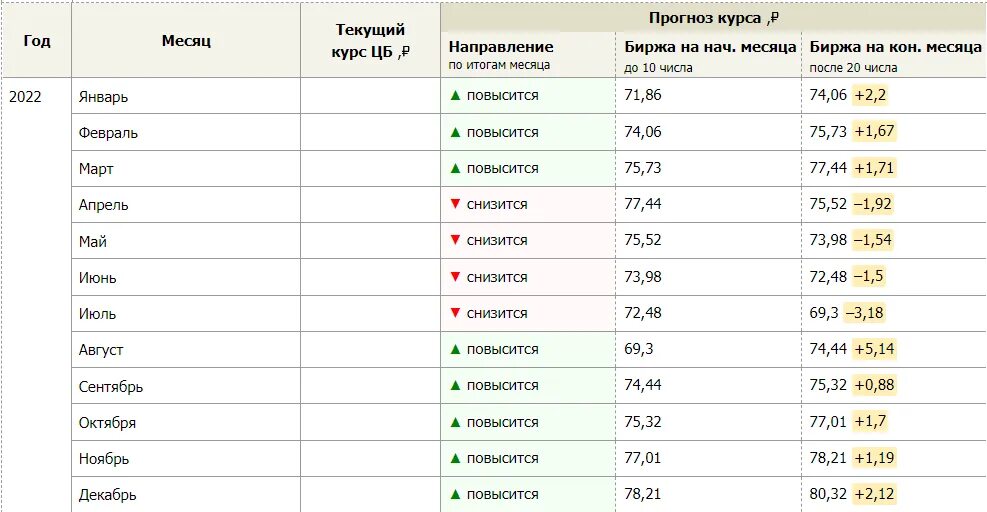Click the Прогноз курса header
Screen dimensions: 987x512
pyautogui.click(x=713, y=17)
